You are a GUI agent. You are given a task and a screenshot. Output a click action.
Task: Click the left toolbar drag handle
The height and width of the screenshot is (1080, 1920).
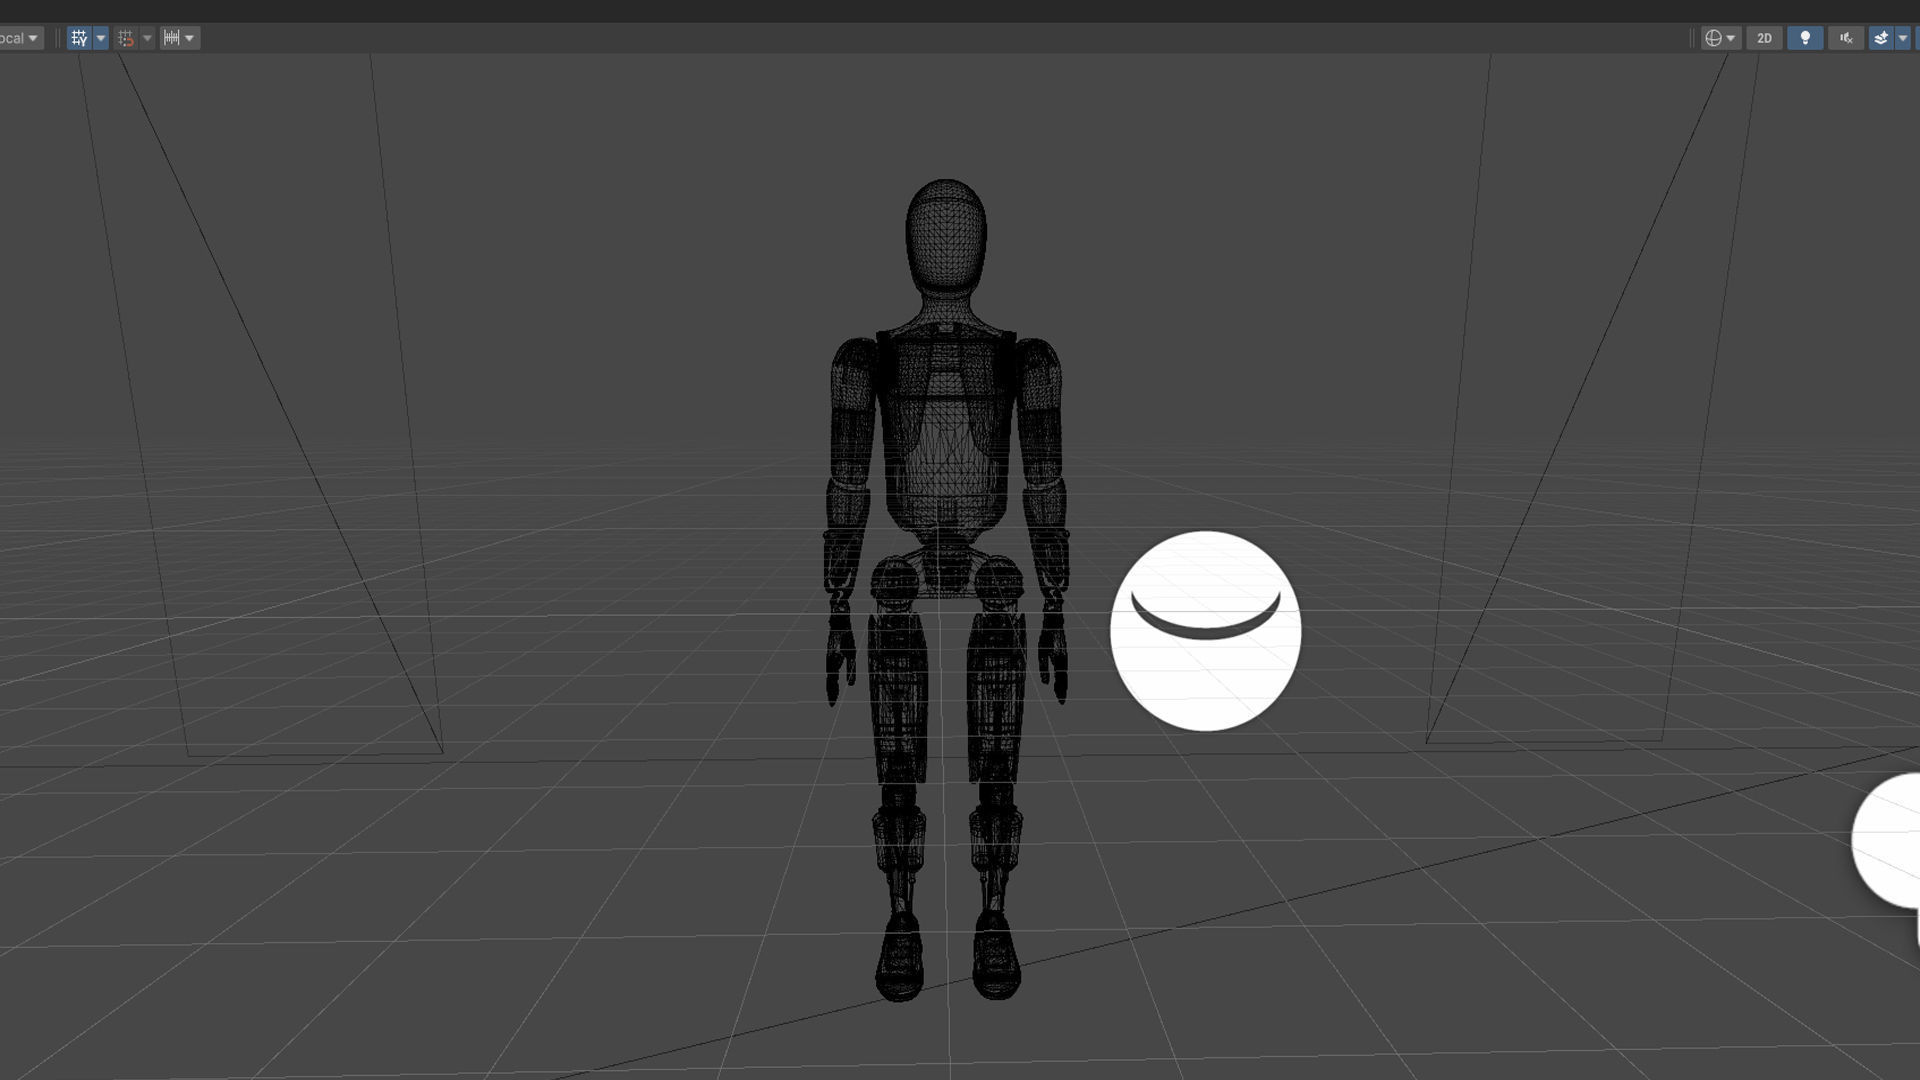57,38
